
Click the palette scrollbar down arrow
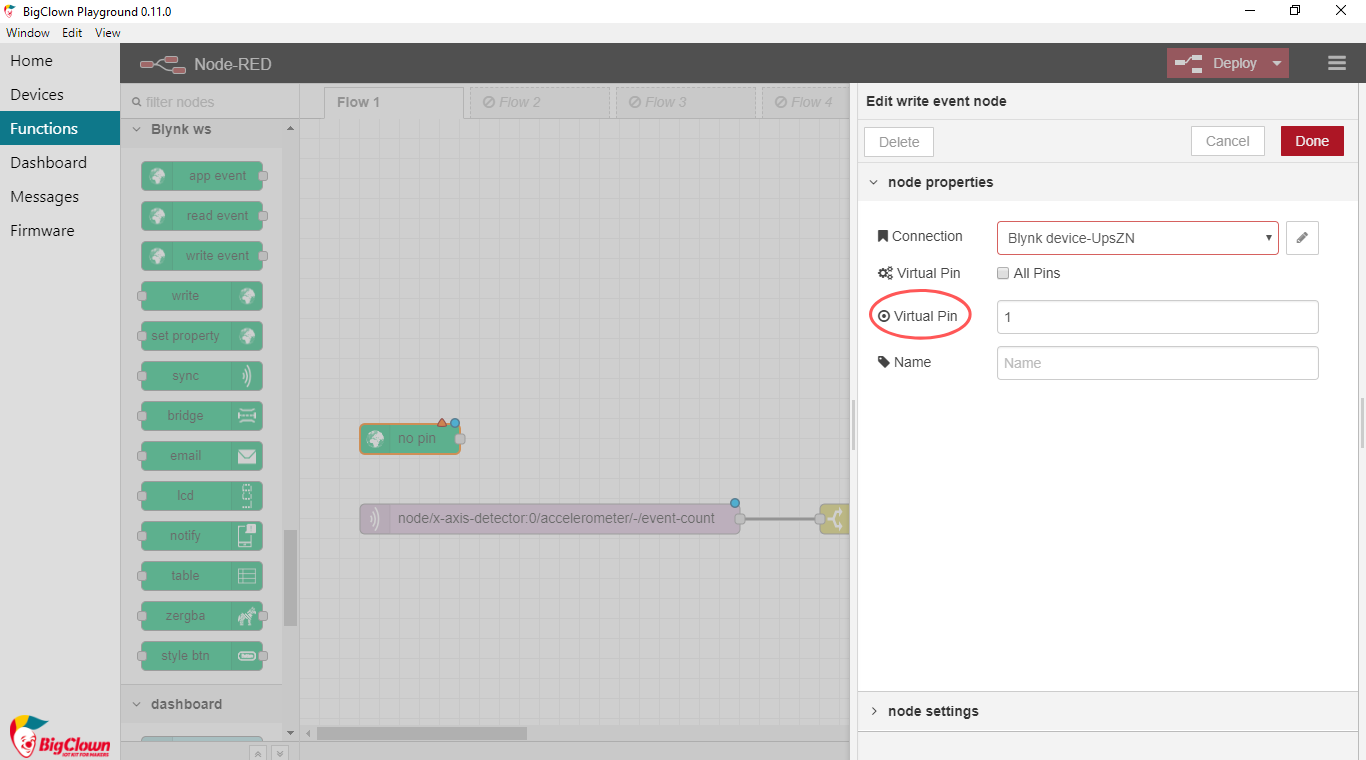click(x=290, y=733)
